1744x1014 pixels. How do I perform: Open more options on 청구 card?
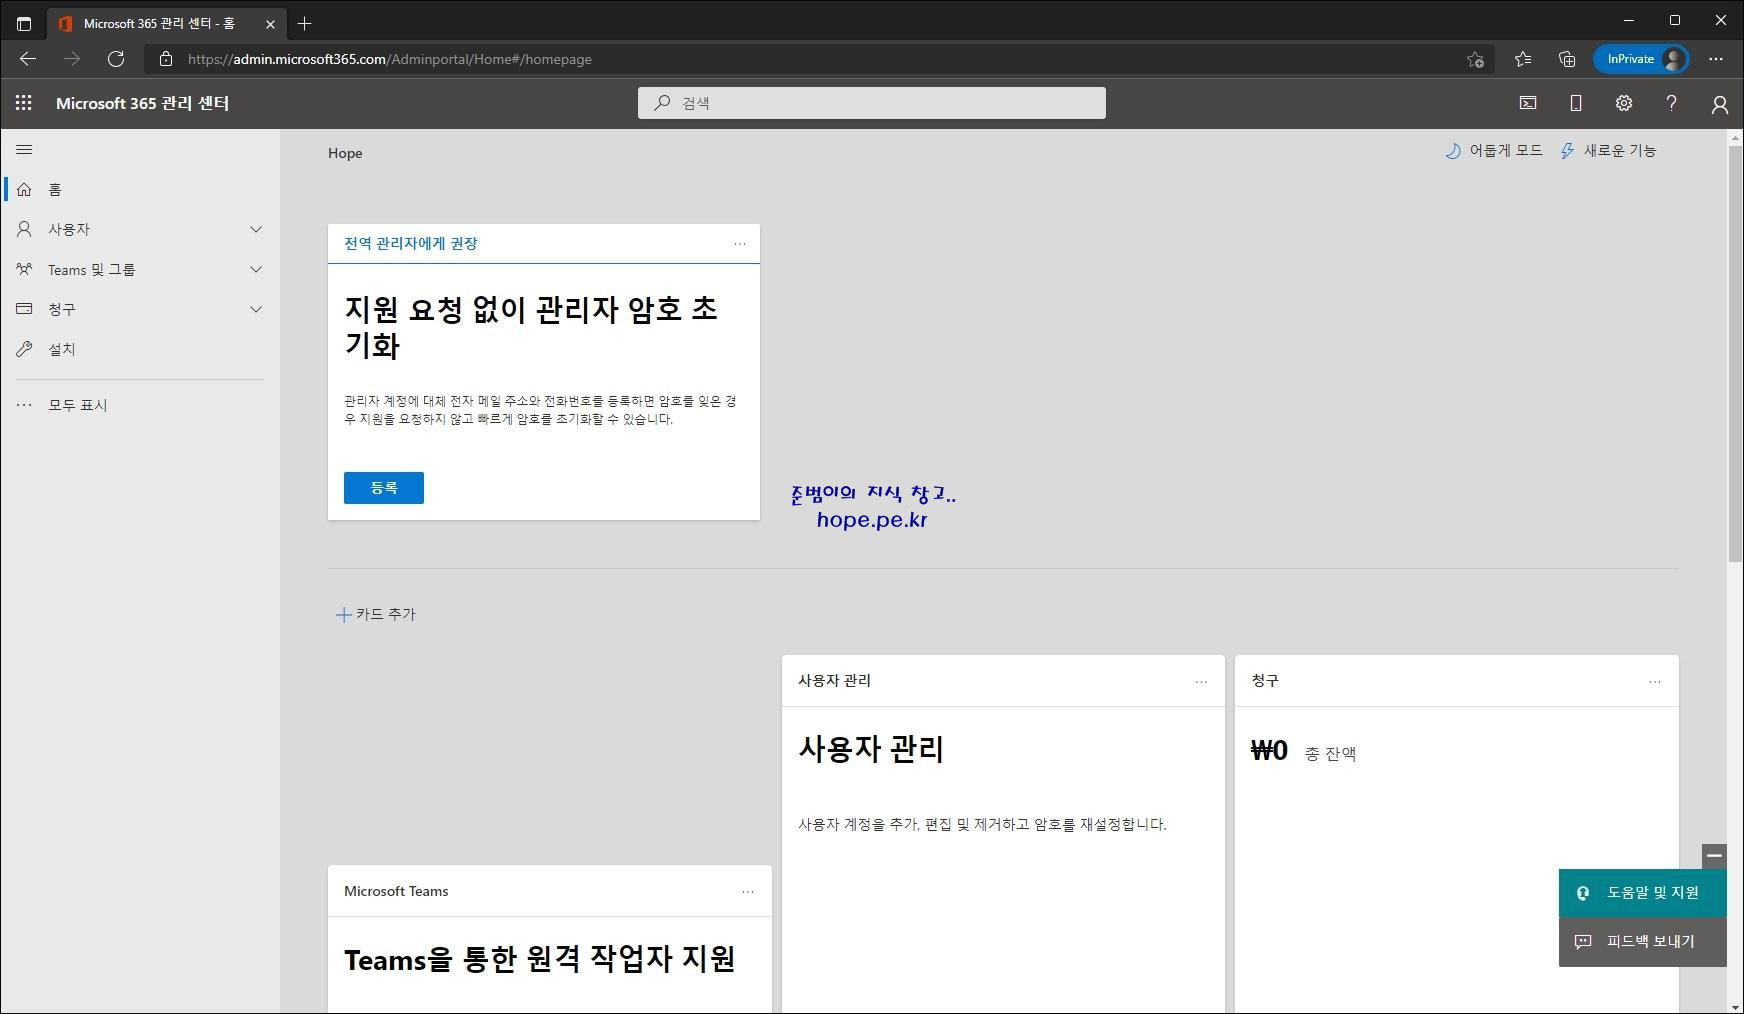click(x=1655, y=682)
